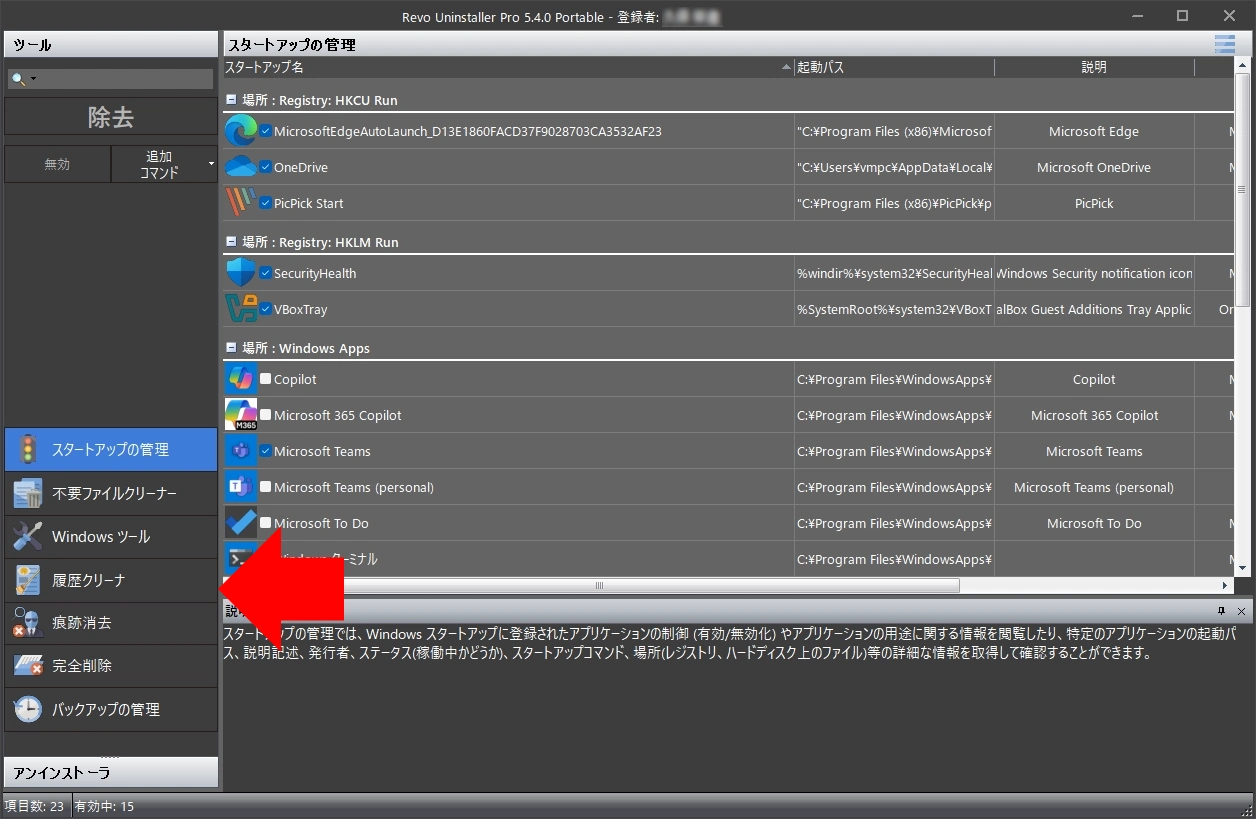The width and height of the screenshot is (1256, 819).
Task: Focus the search input field
Action: 125,79
